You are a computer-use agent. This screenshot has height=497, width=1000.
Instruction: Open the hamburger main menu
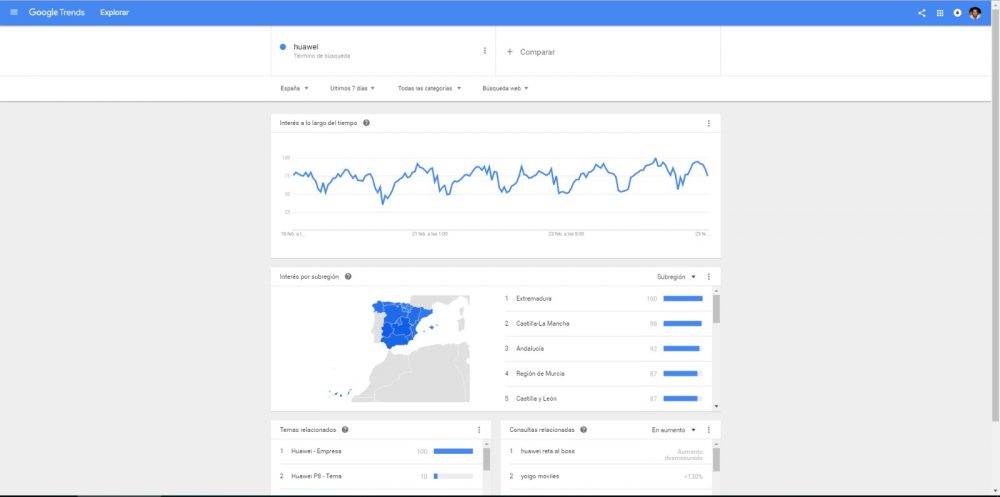[14, 13]
